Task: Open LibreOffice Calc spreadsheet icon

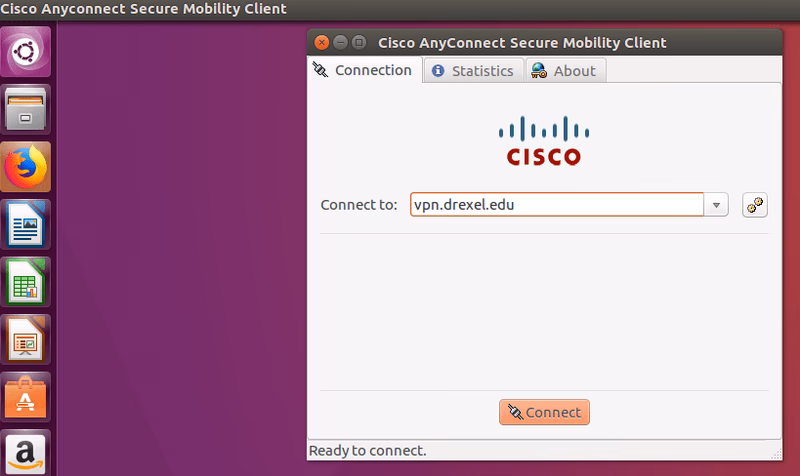Action: (27, 282)
